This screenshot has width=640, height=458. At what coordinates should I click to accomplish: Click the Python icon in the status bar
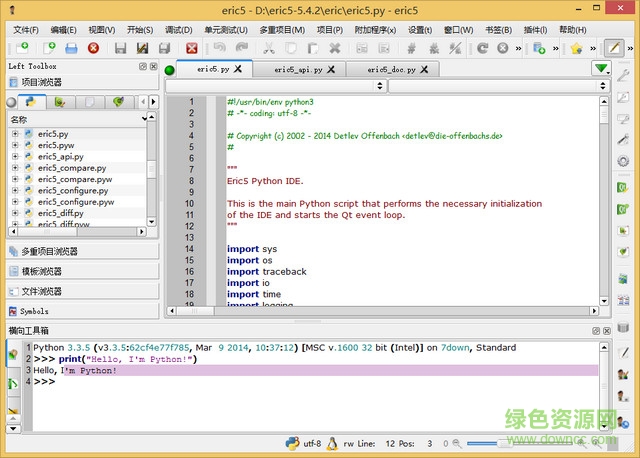[x=292, y=442]
